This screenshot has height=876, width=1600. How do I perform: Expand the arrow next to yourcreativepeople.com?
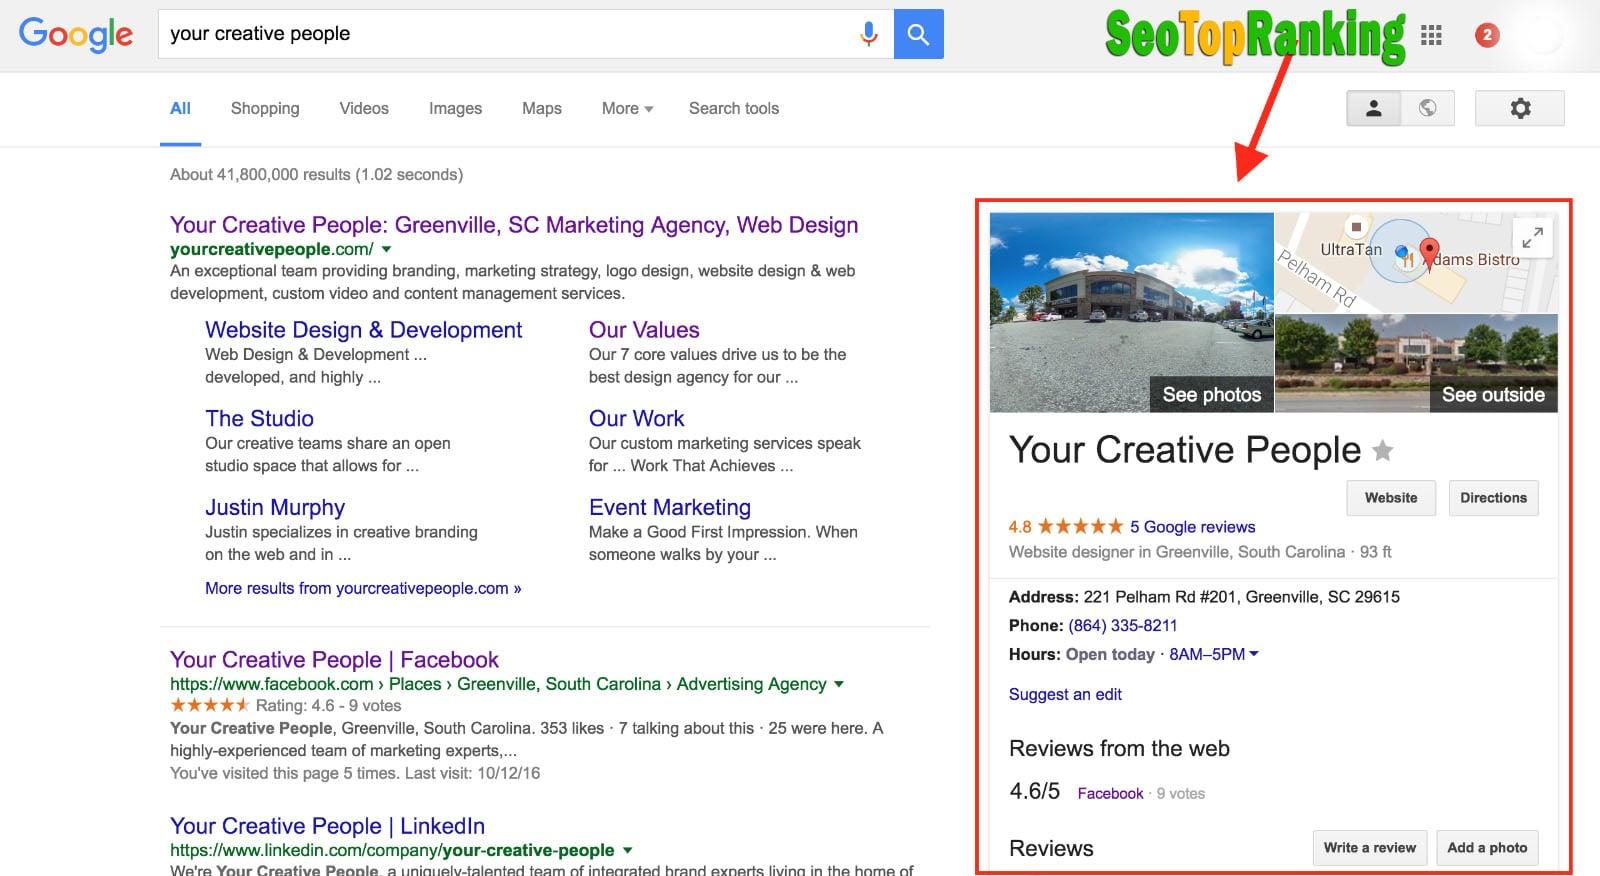(x=387, y=249)
